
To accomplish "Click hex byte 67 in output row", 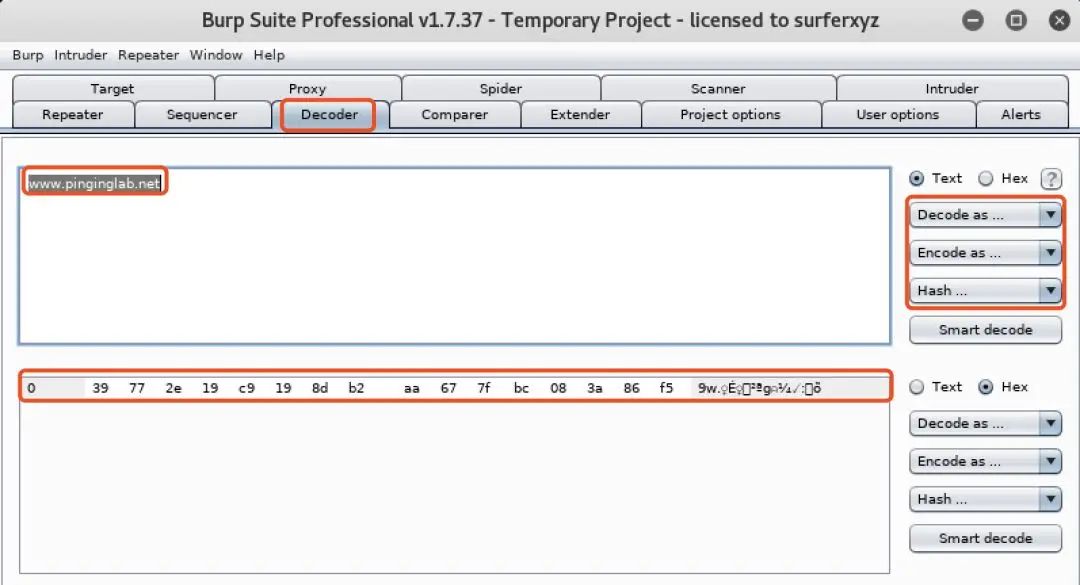I will [x=448, y=388].
